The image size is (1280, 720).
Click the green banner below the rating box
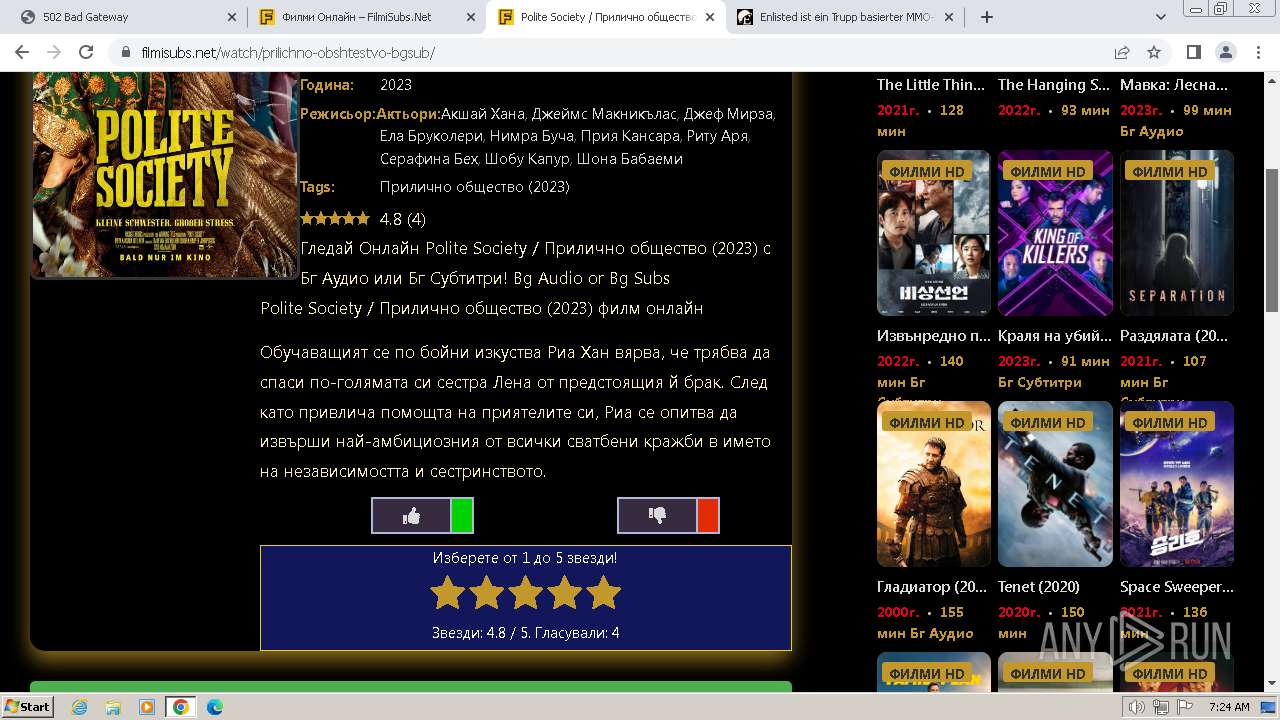point(411,686)
